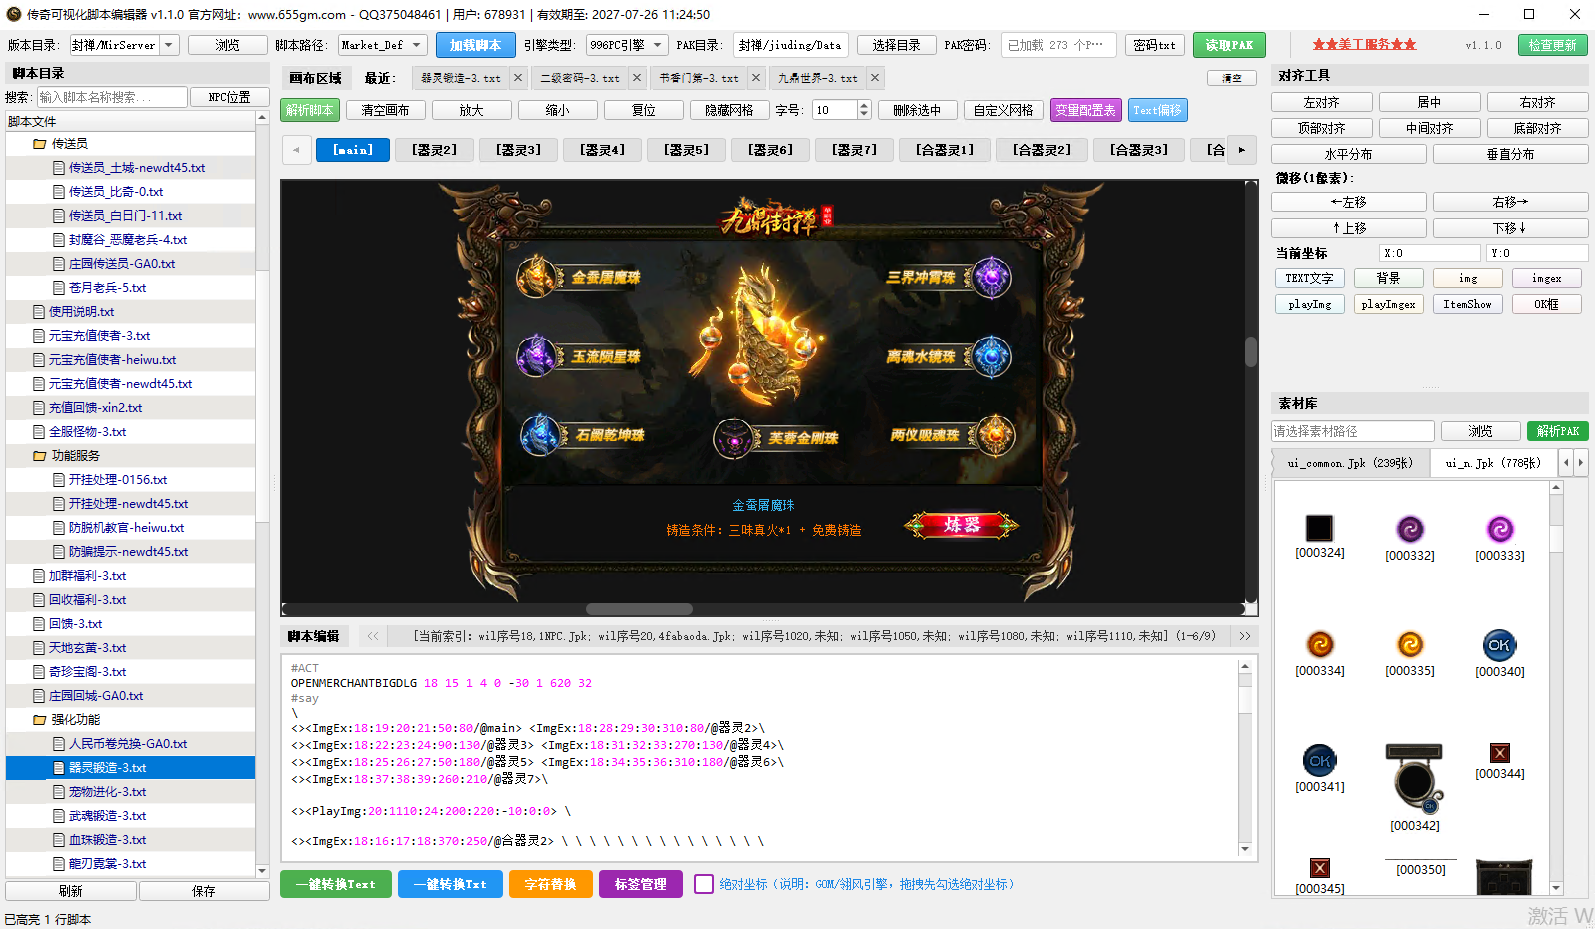The height and width of the screenshot is (929, 1595).
Task: Go to the next index with the >> button
Action: coord(1245,636)
